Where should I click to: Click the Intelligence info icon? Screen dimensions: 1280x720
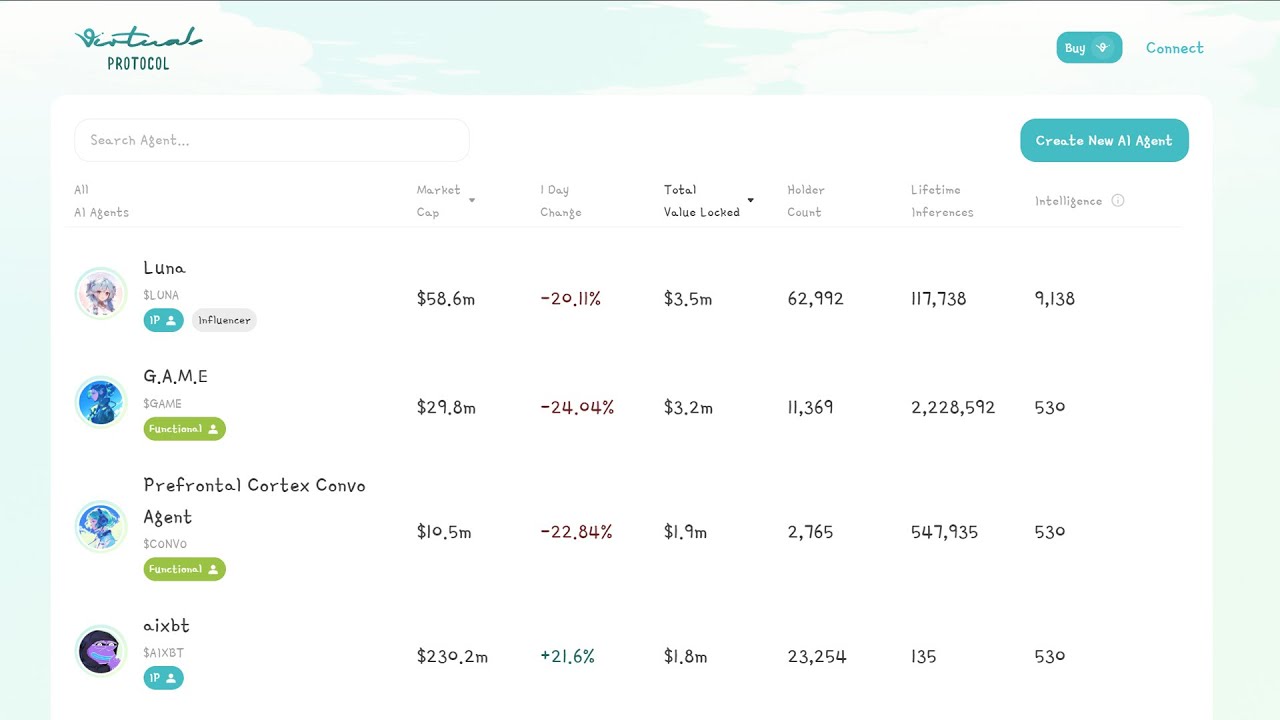[1118, 201]
